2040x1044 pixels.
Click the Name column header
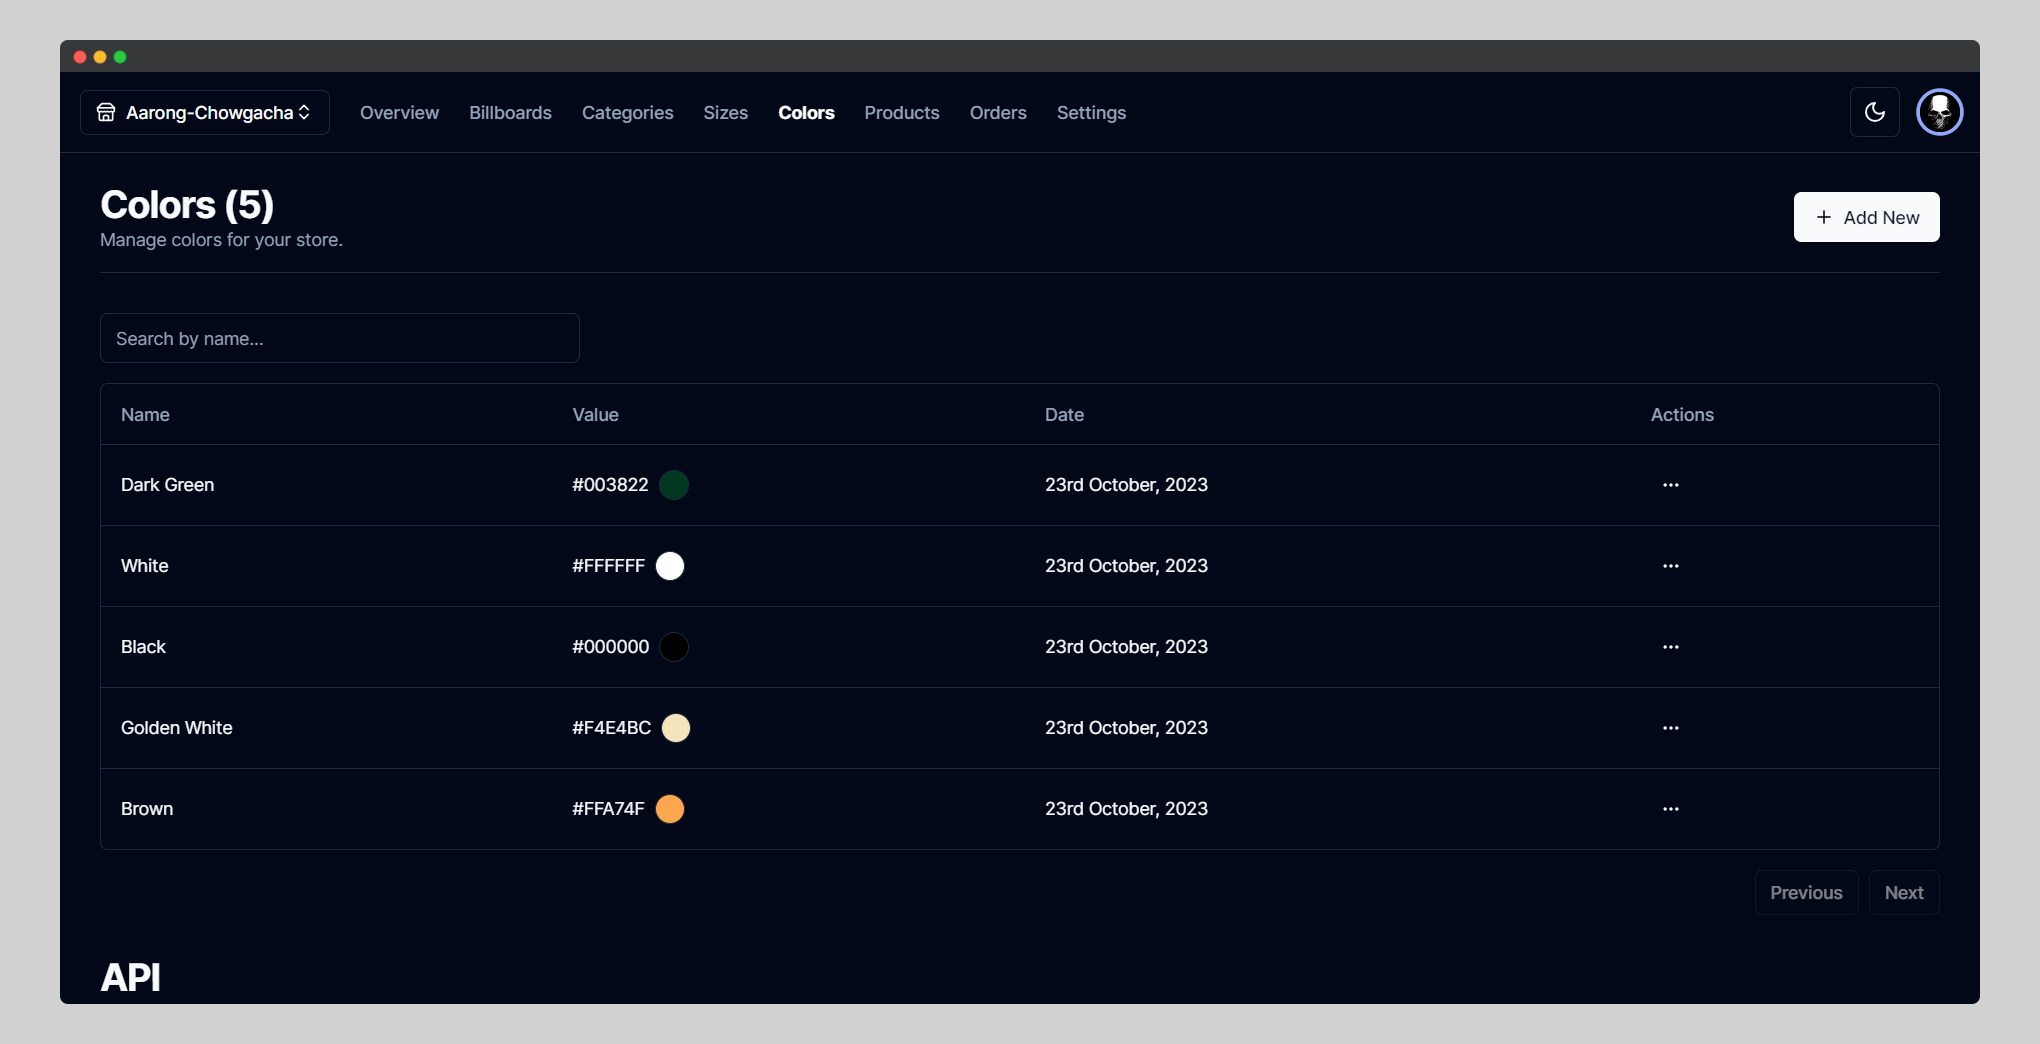pyautogui.click(x=145, y=415)
